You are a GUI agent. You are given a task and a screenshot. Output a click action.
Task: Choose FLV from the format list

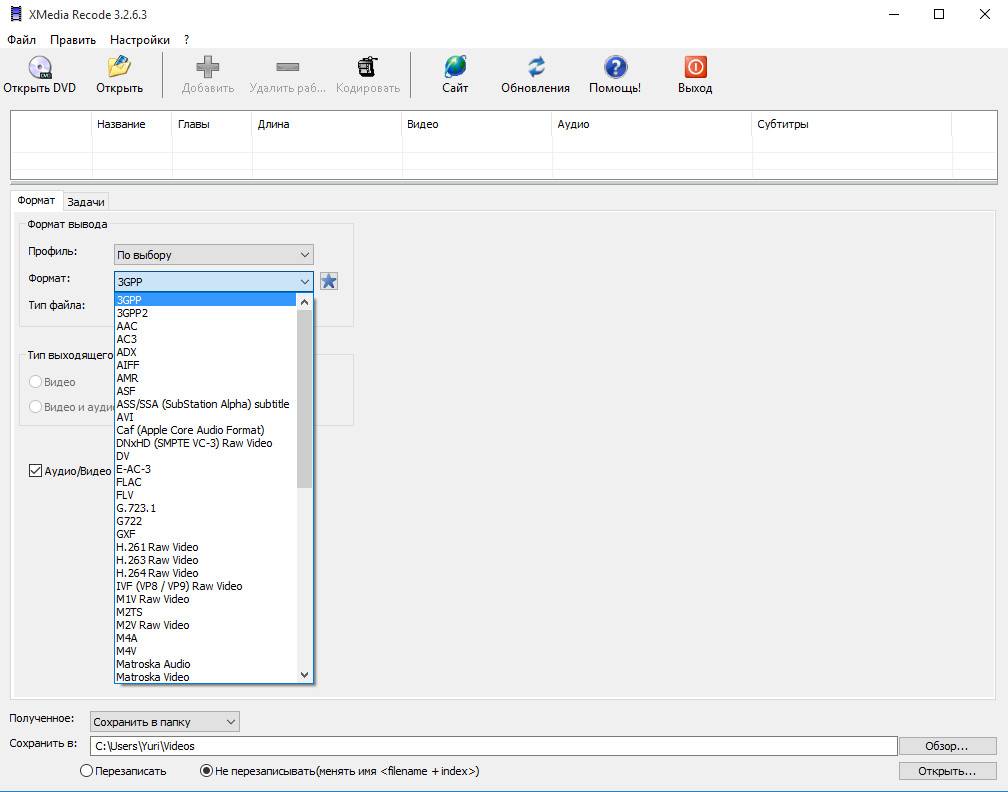[206, 495]
